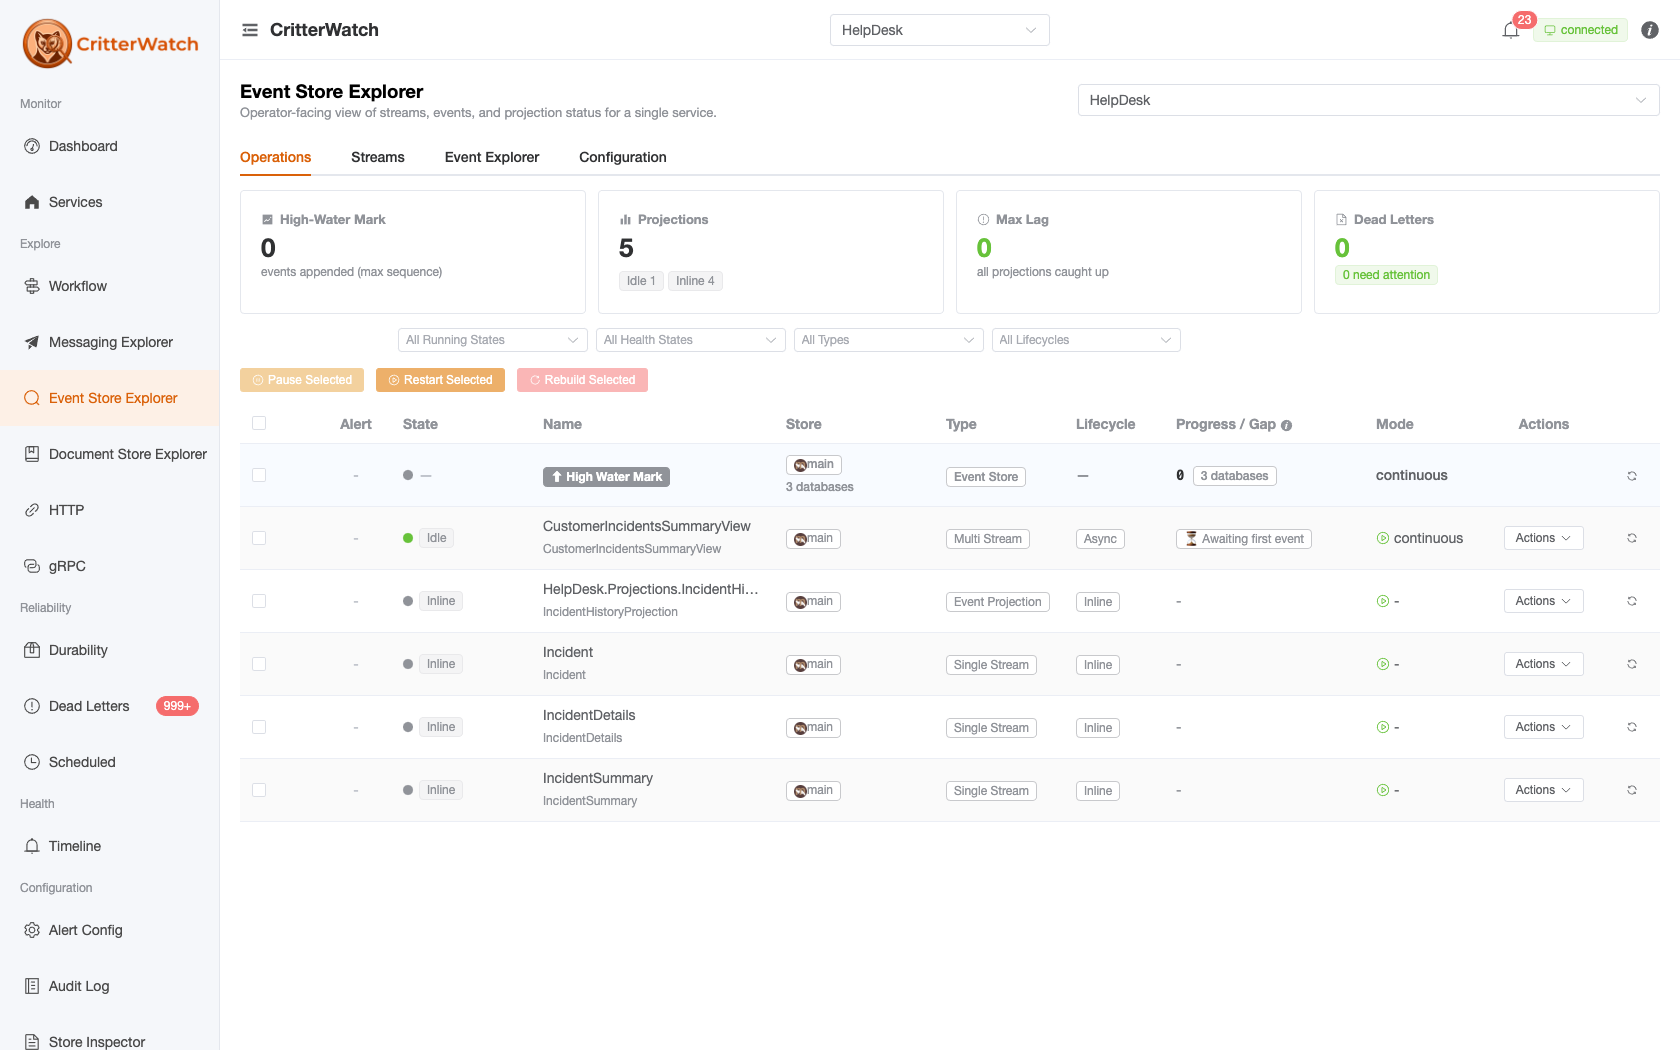Click 'Awaiting first event' progress tag
The image size is (1680, 1050).
coord(1244,539)
